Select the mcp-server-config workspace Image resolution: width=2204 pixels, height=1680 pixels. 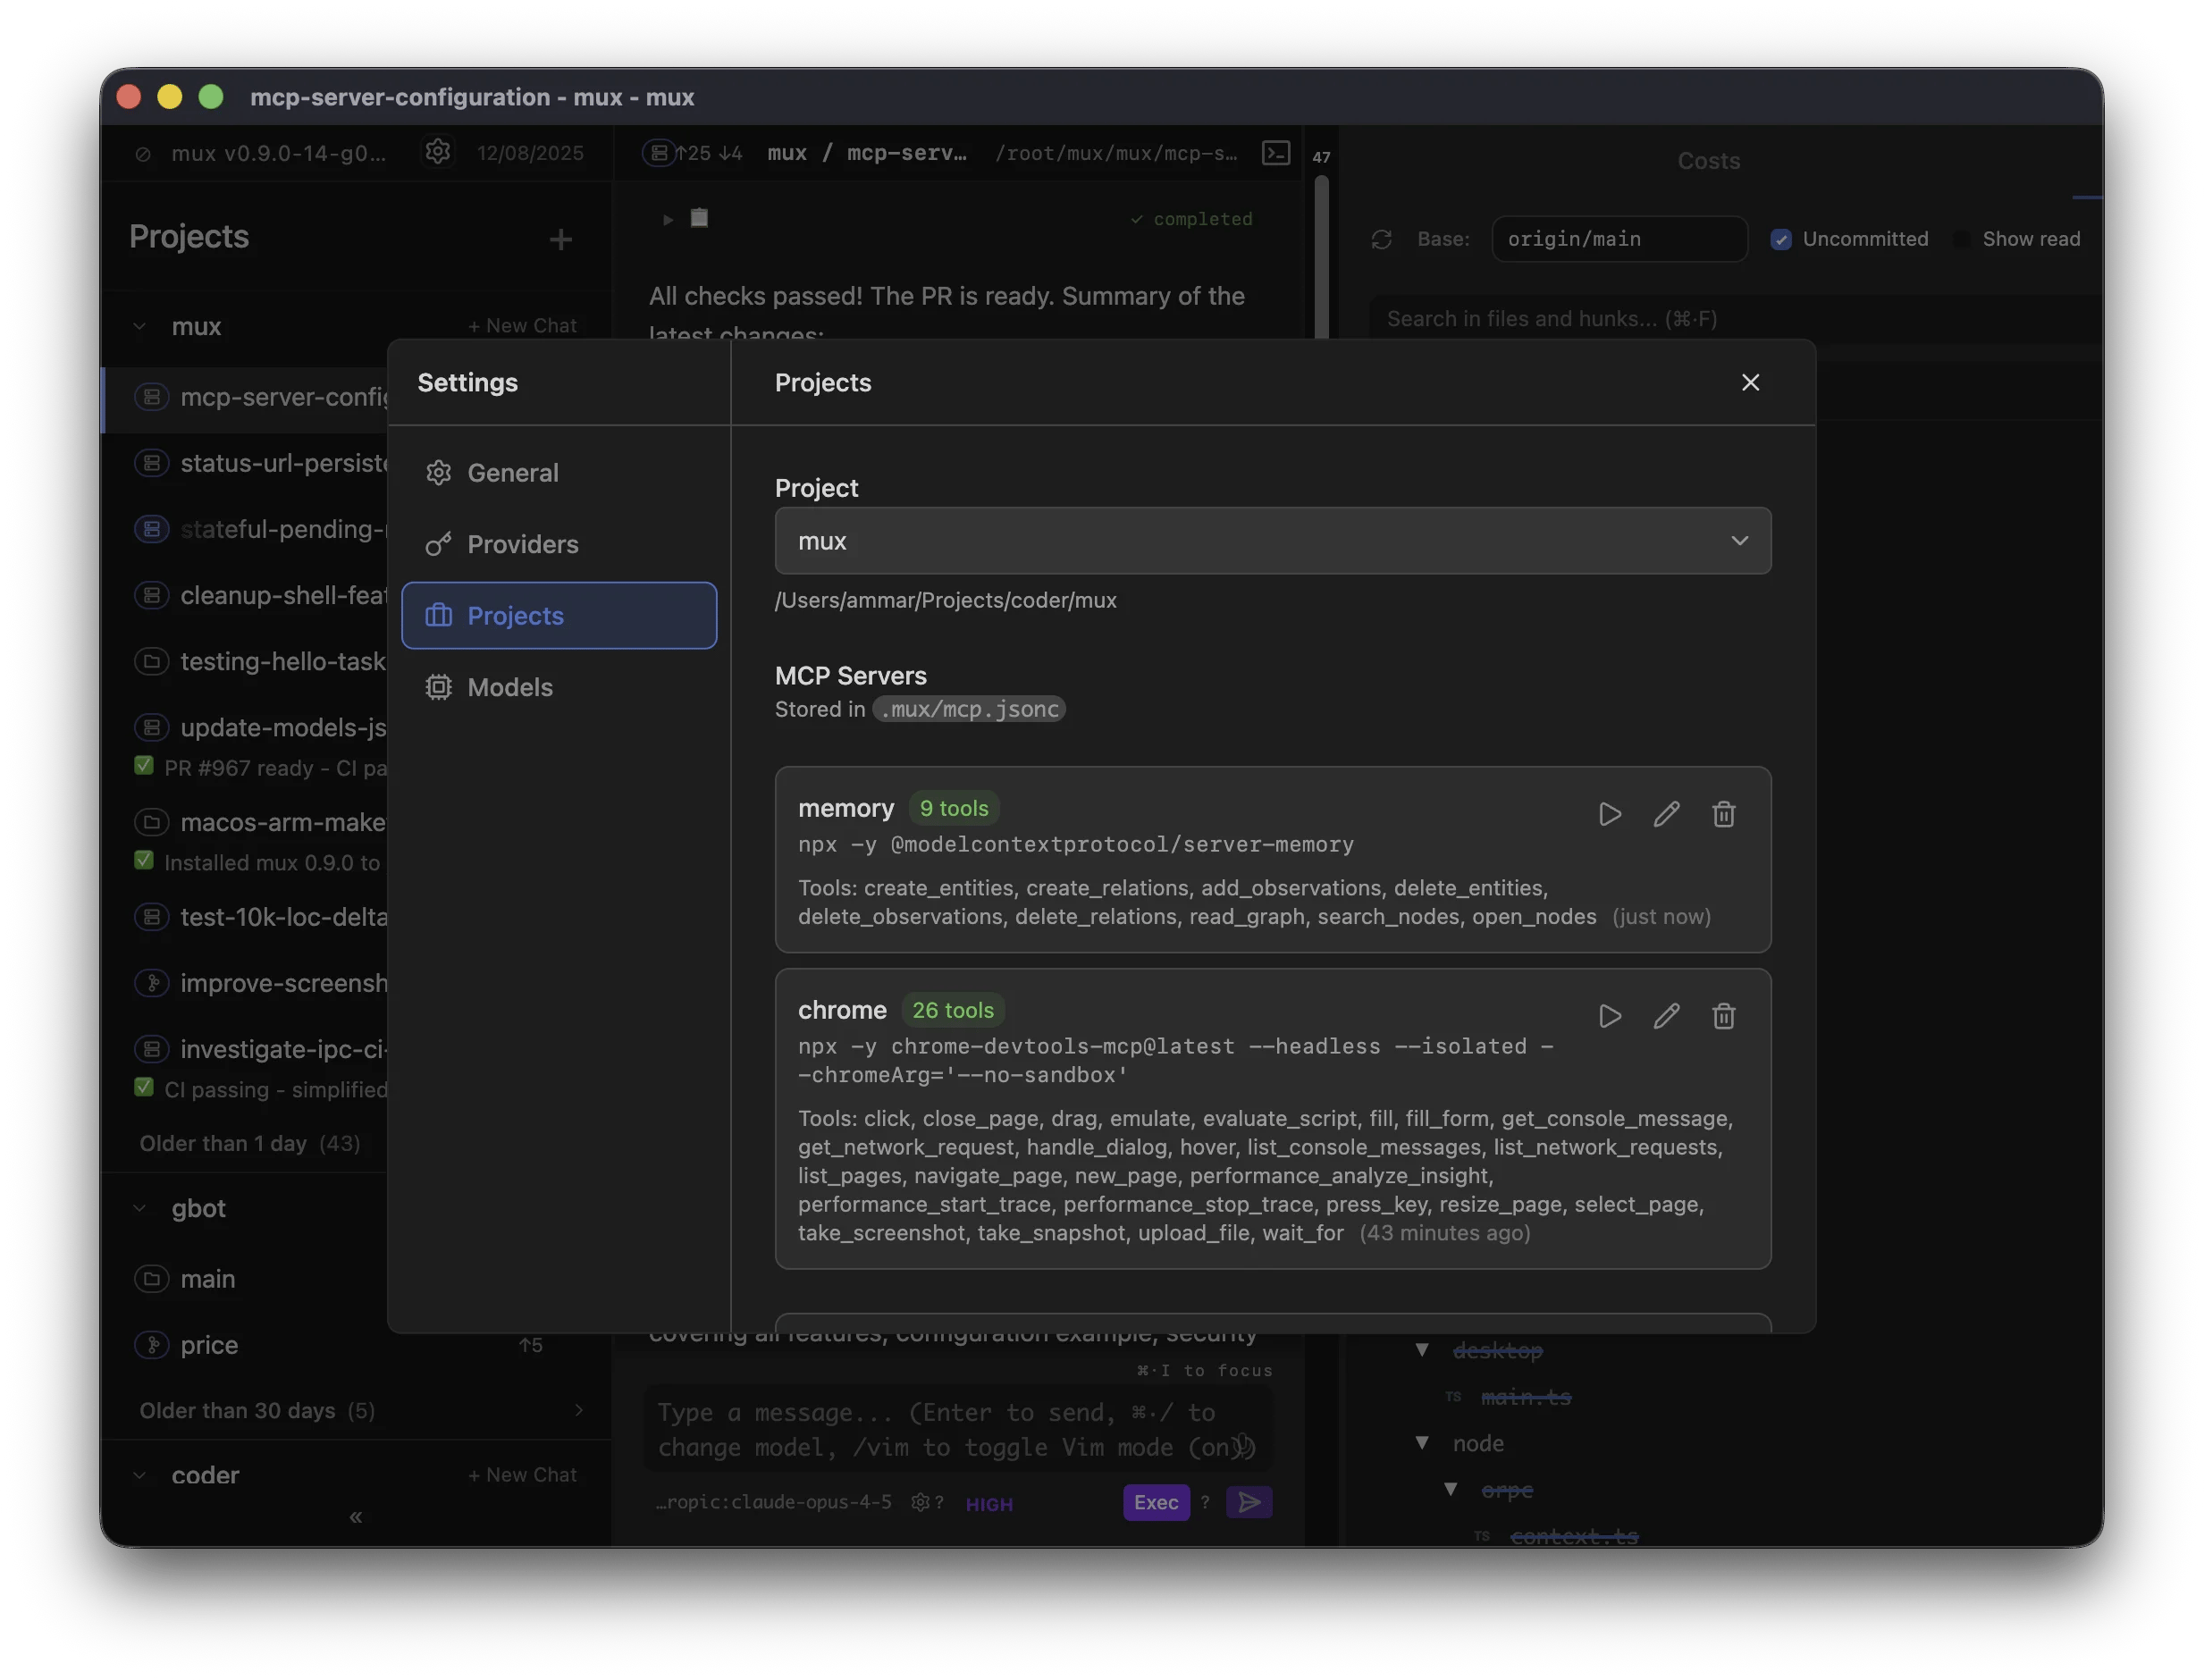(x=245, y=397)
